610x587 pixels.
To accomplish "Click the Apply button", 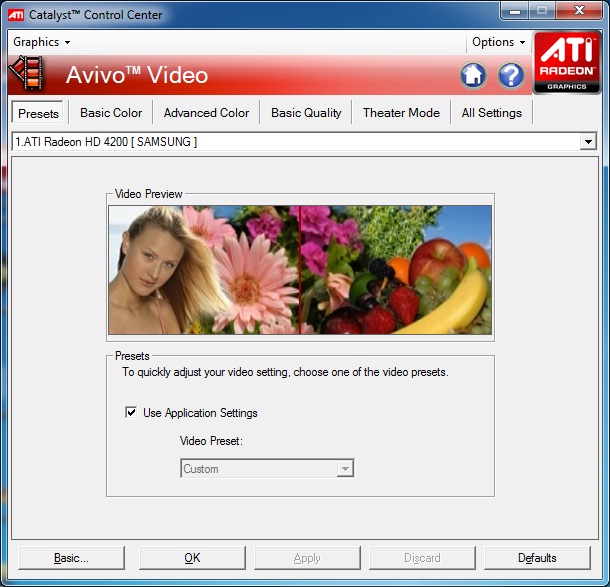I will coord(307,558).
